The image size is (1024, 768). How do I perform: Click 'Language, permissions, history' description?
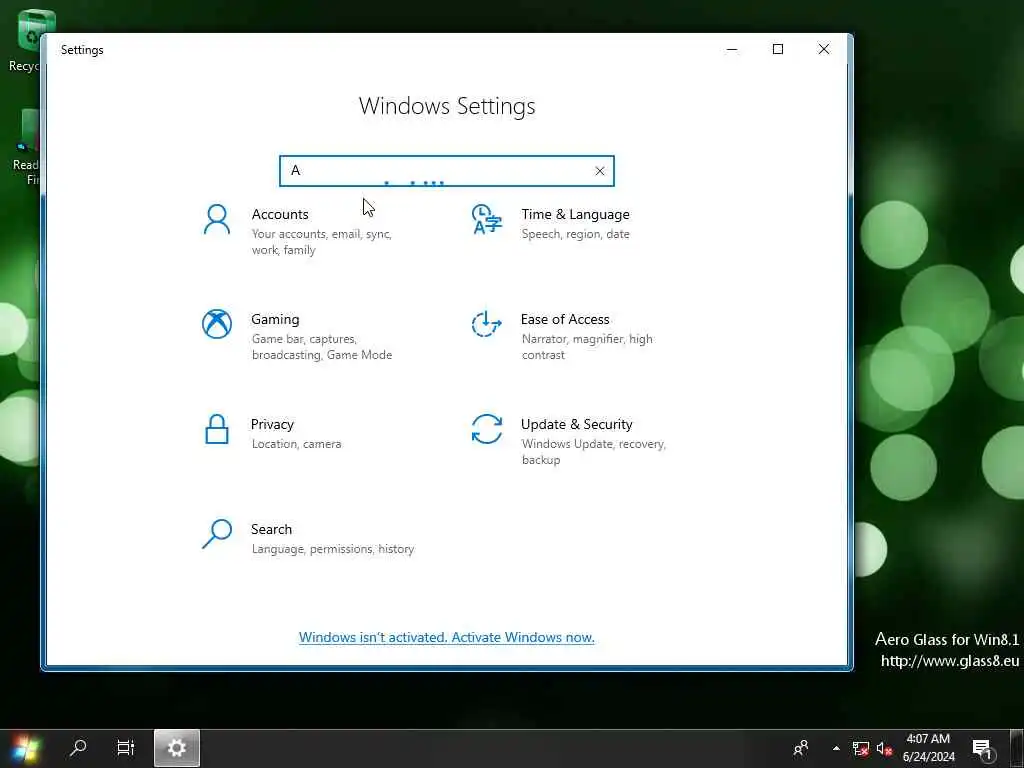pyautogui.click(x=333, y=549)
